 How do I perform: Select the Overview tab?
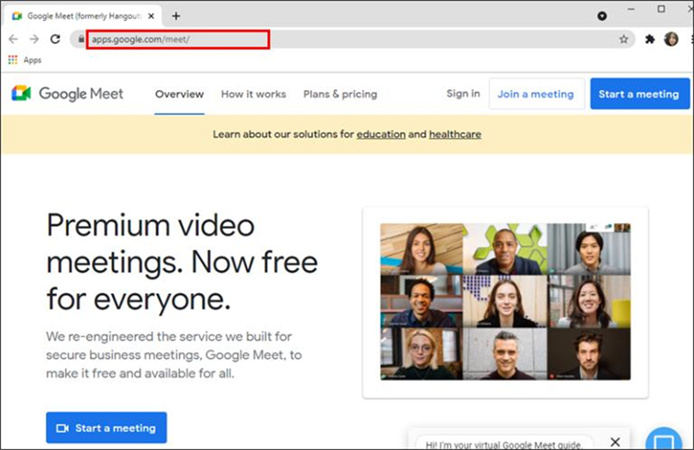click(x=179, y=94)
